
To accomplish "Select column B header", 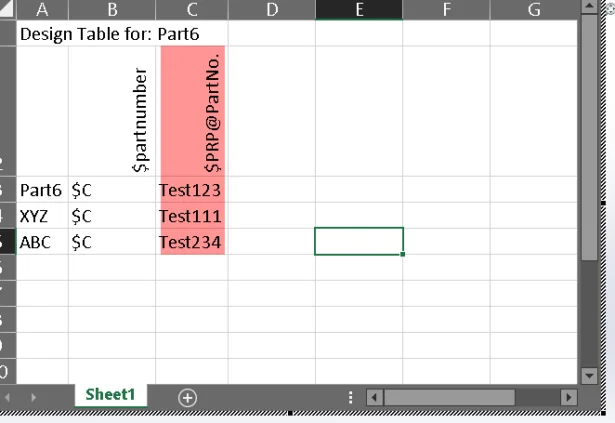I will tap(112, 9).
